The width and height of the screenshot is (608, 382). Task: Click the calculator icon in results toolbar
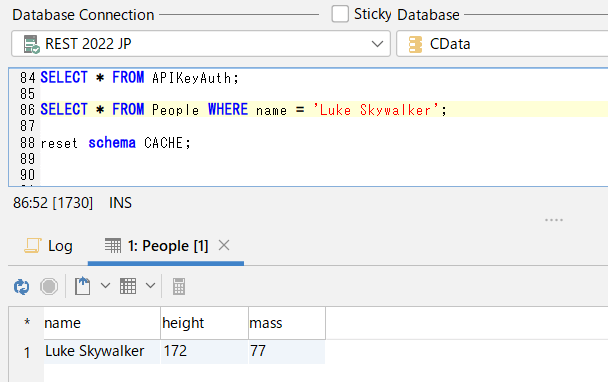(x=179, y=287)
